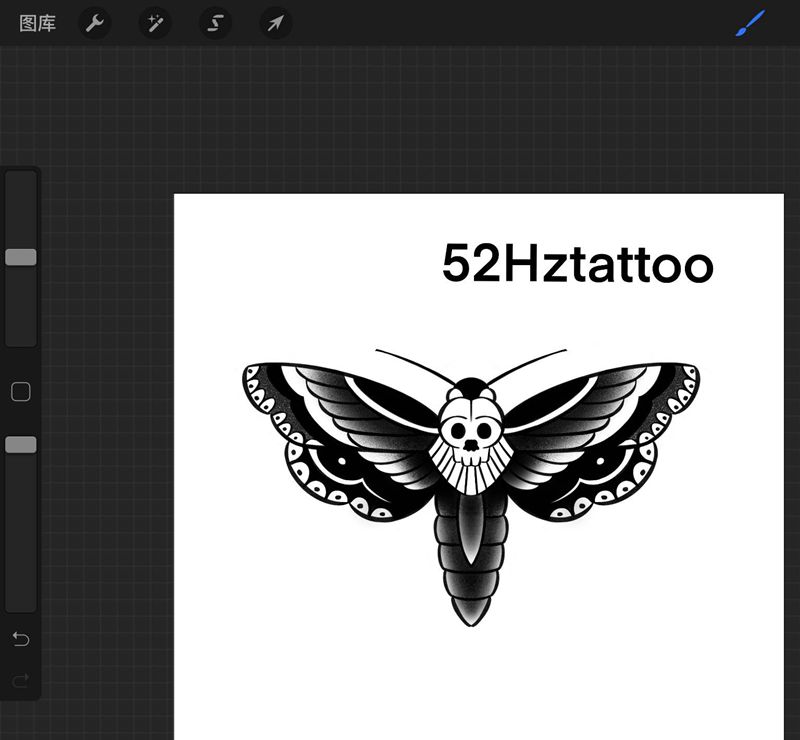Click the brush size slider handle
This screenshot has width=800, height=740.
[21, 257]
